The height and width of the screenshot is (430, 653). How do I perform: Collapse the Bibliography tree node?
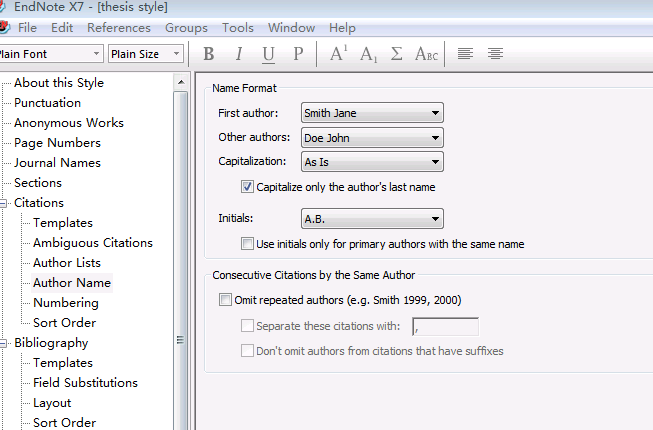point(3,343)
